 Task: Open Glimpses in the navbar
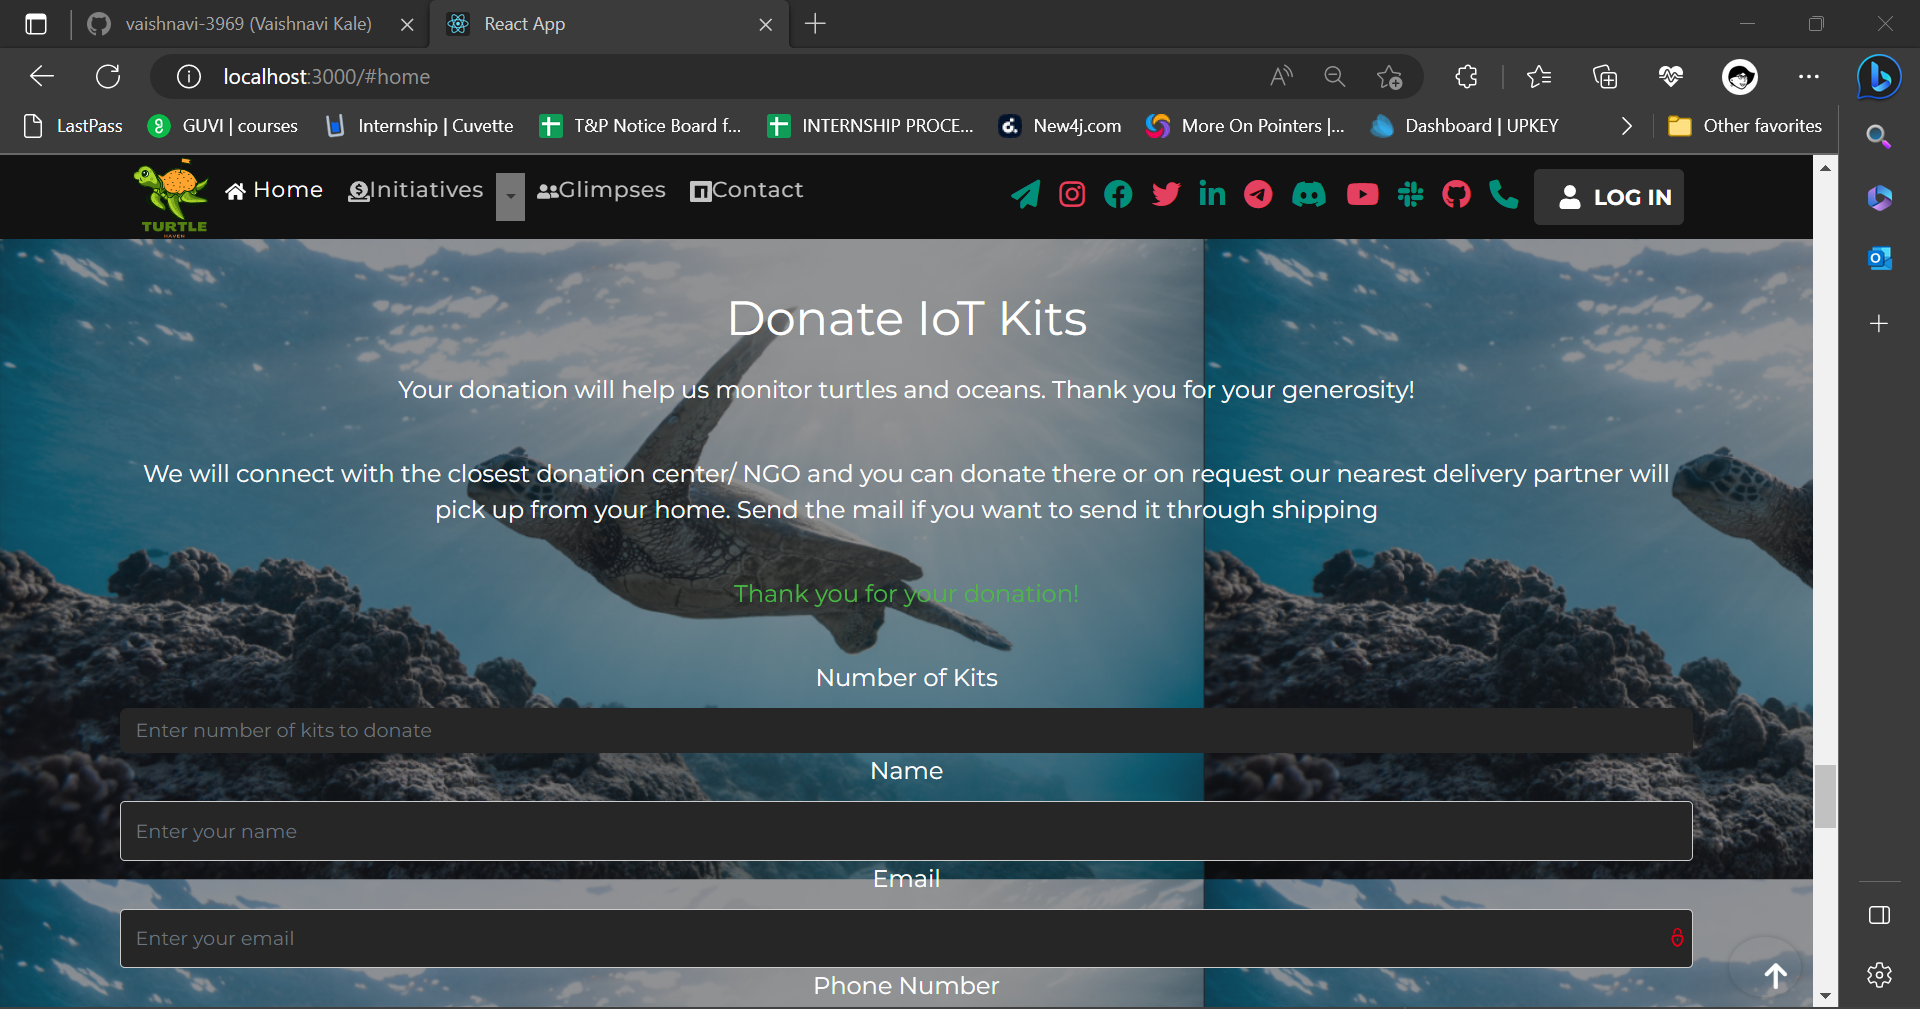pos(601,190)
